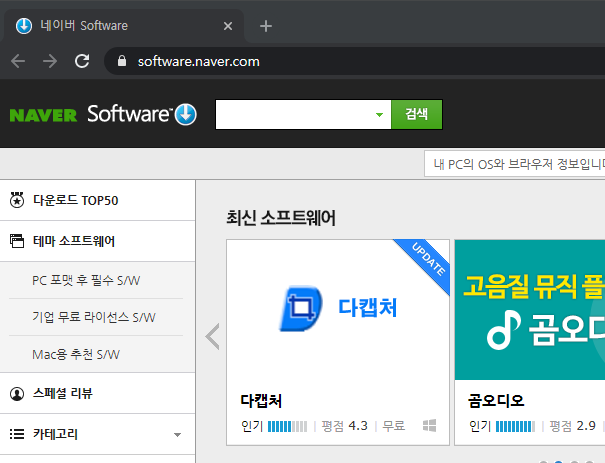Click the window icon beside 테마 소프트웨어
Viewport: 605px width, 463px height.
[17, 241]
